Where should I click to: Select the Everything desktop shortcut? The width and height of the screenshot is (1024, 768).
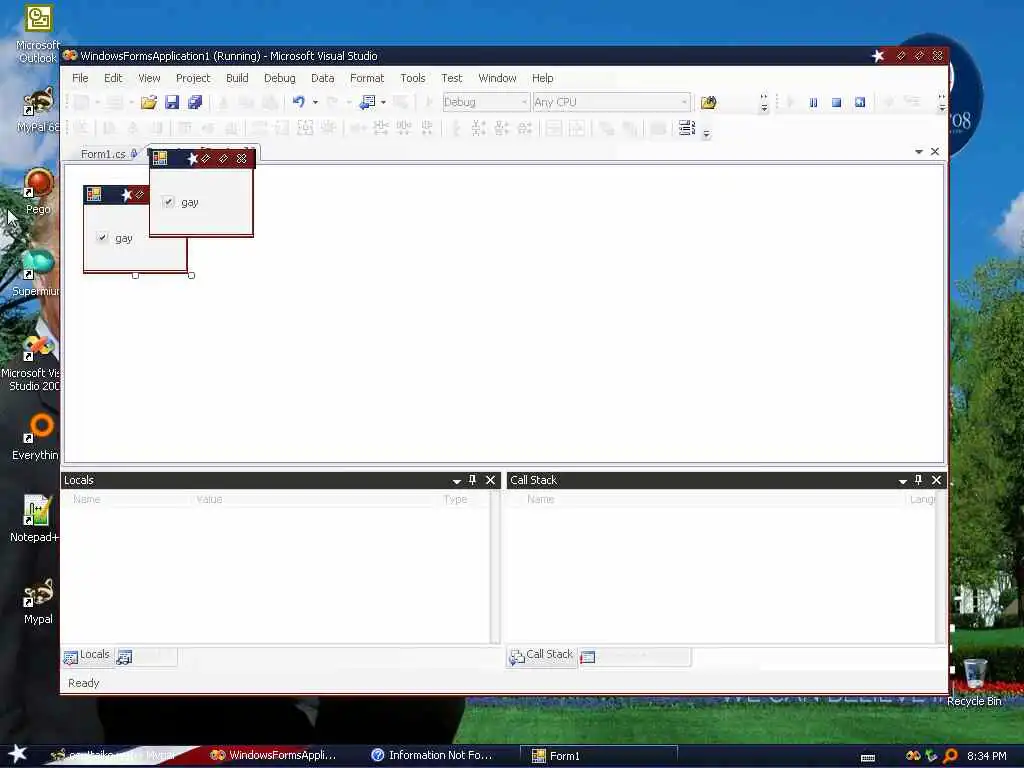tap(35, 437)
